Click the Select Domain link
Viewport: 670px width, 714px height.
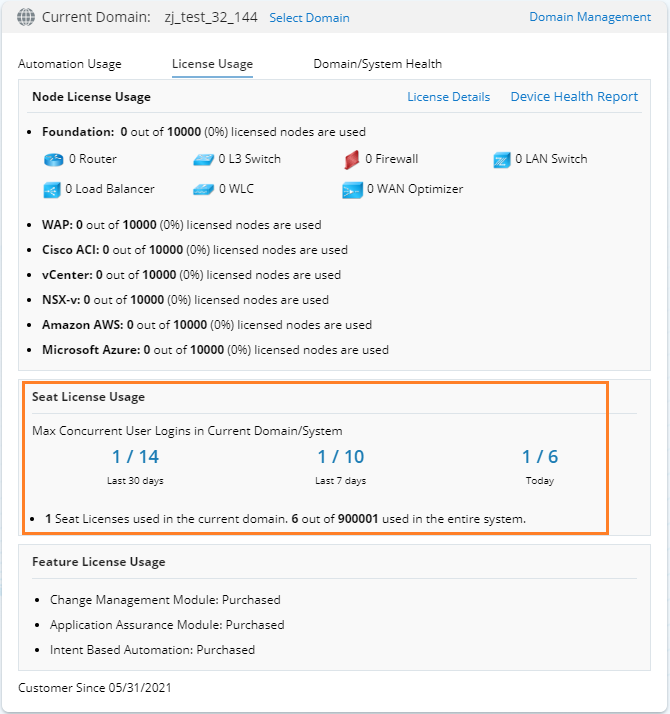pyautogui.click(x=310, y=18)
